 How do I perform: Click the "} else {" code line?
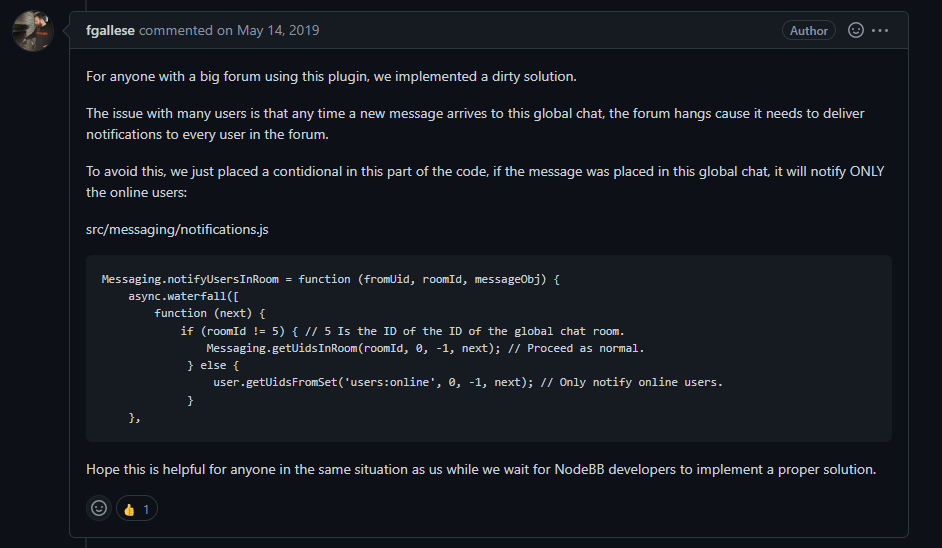click(214, 365)
